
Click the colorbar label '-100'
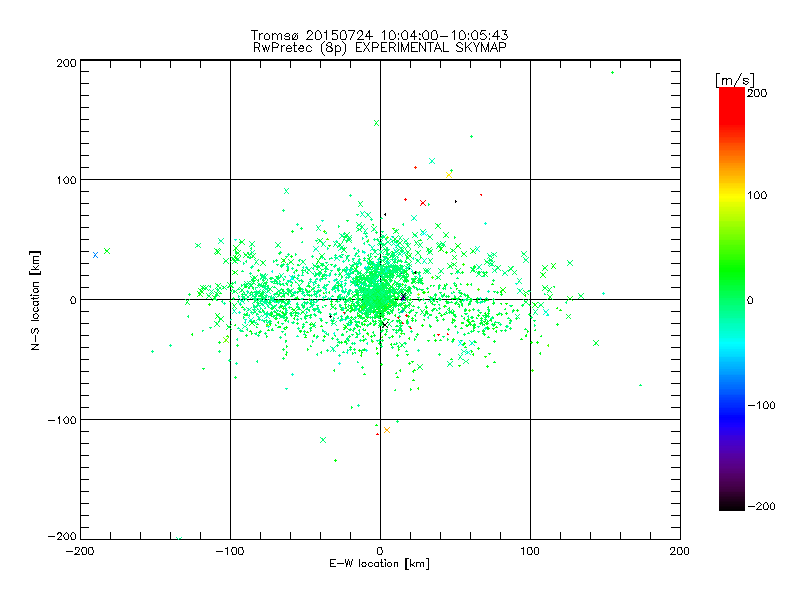[761, 405]
